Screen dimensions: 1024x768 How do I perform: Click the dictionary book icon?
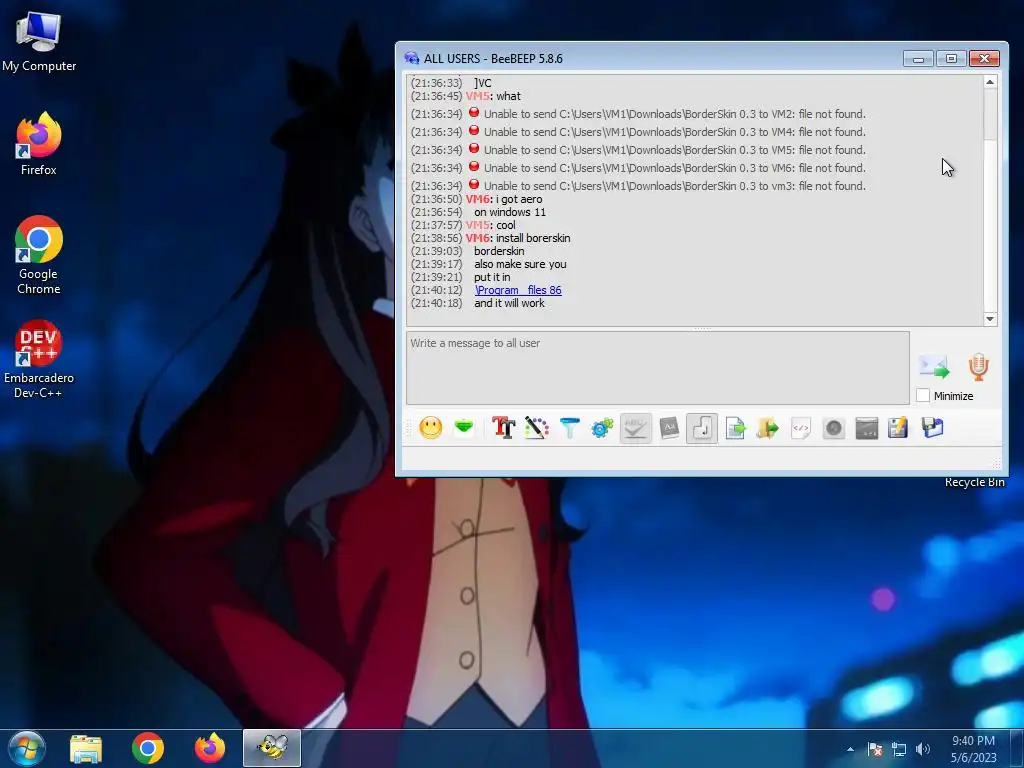[x=669, y=428]
